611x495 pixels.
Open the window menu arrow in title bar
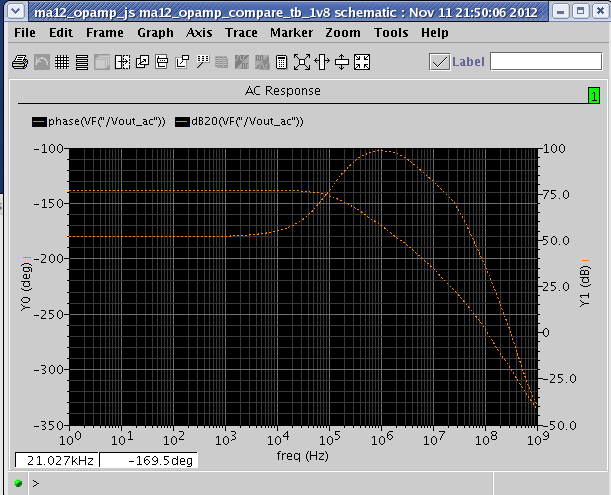(16, 11)
